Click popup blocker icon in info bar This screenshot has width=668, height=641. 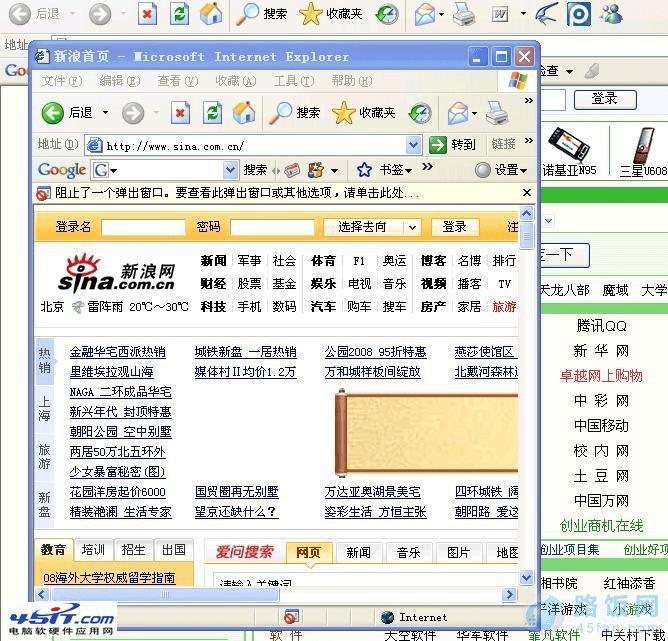click(x=43, y=193)
